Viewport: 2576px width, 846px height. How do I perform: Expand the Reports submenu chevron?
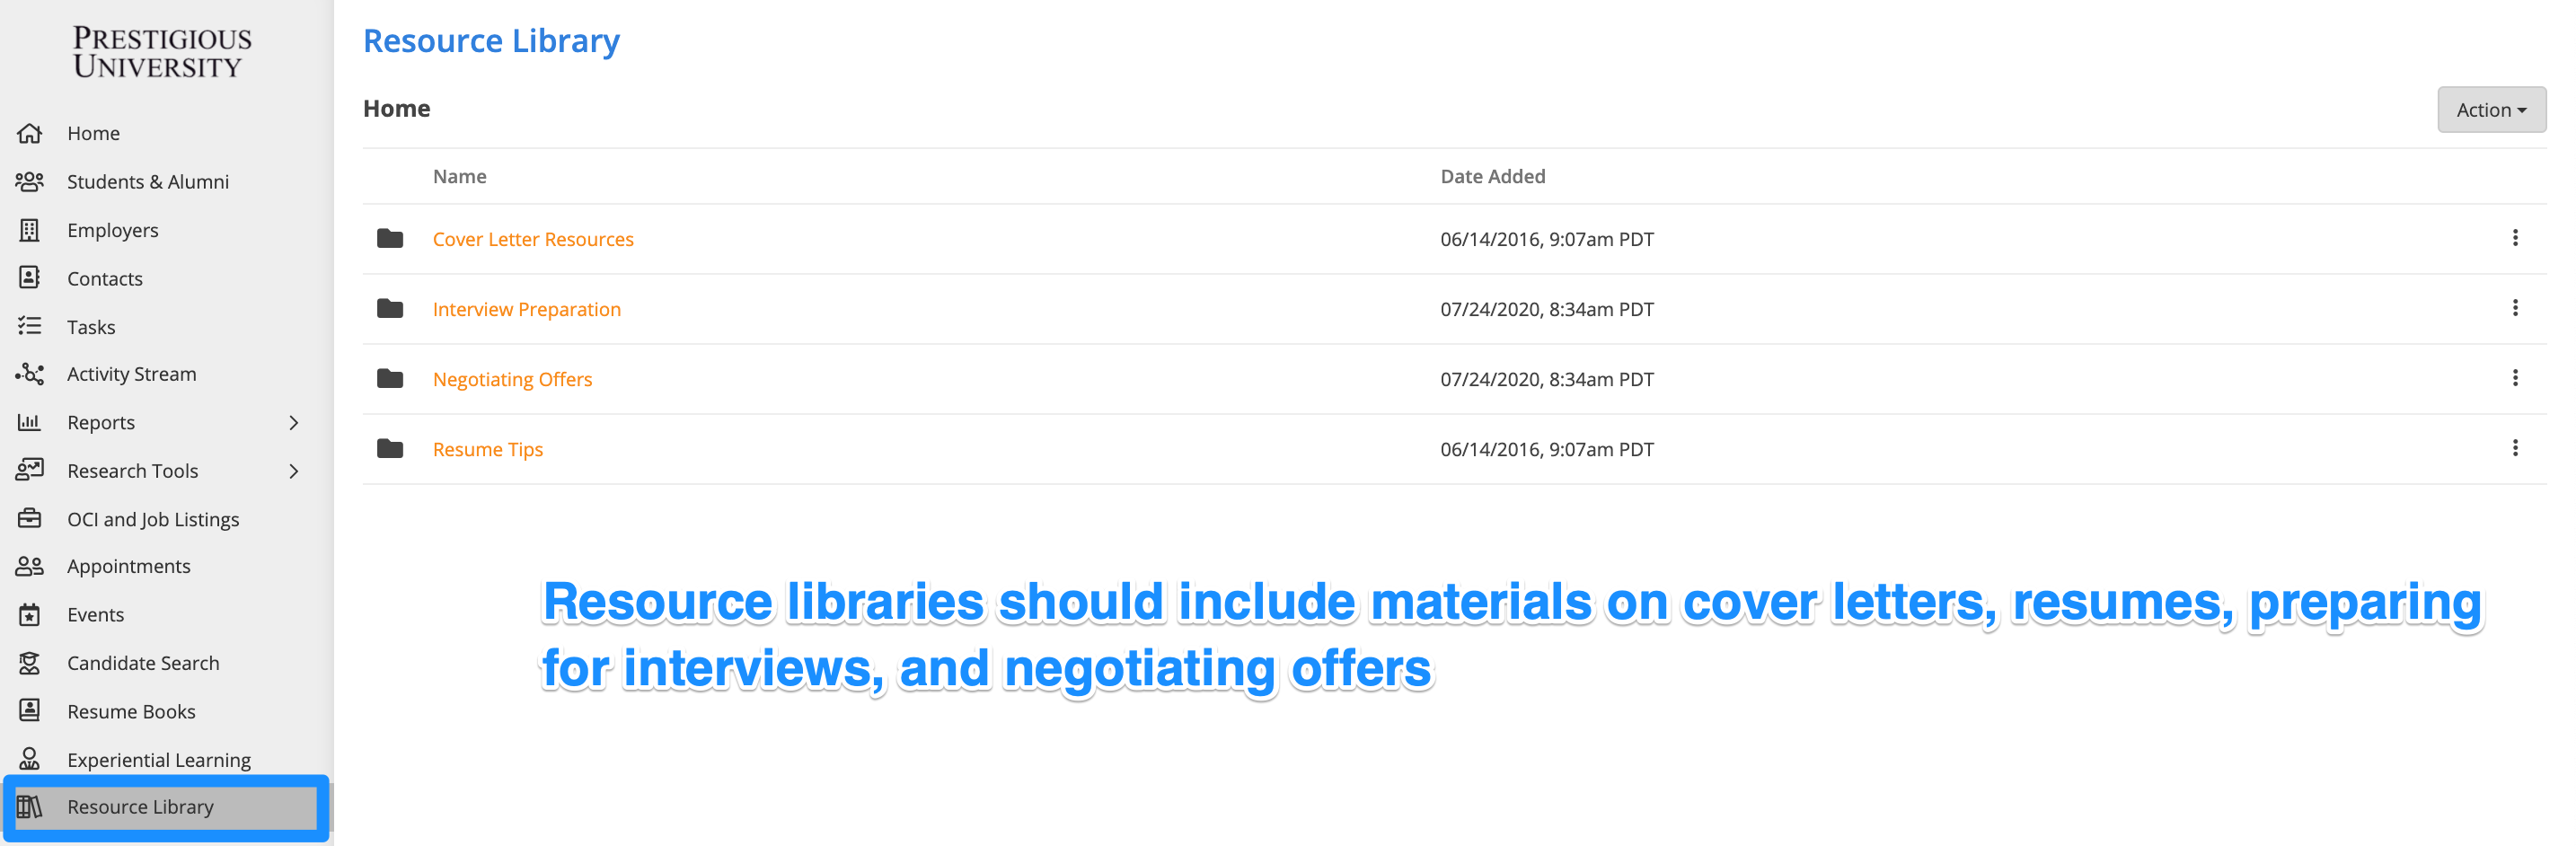[294, 422]
